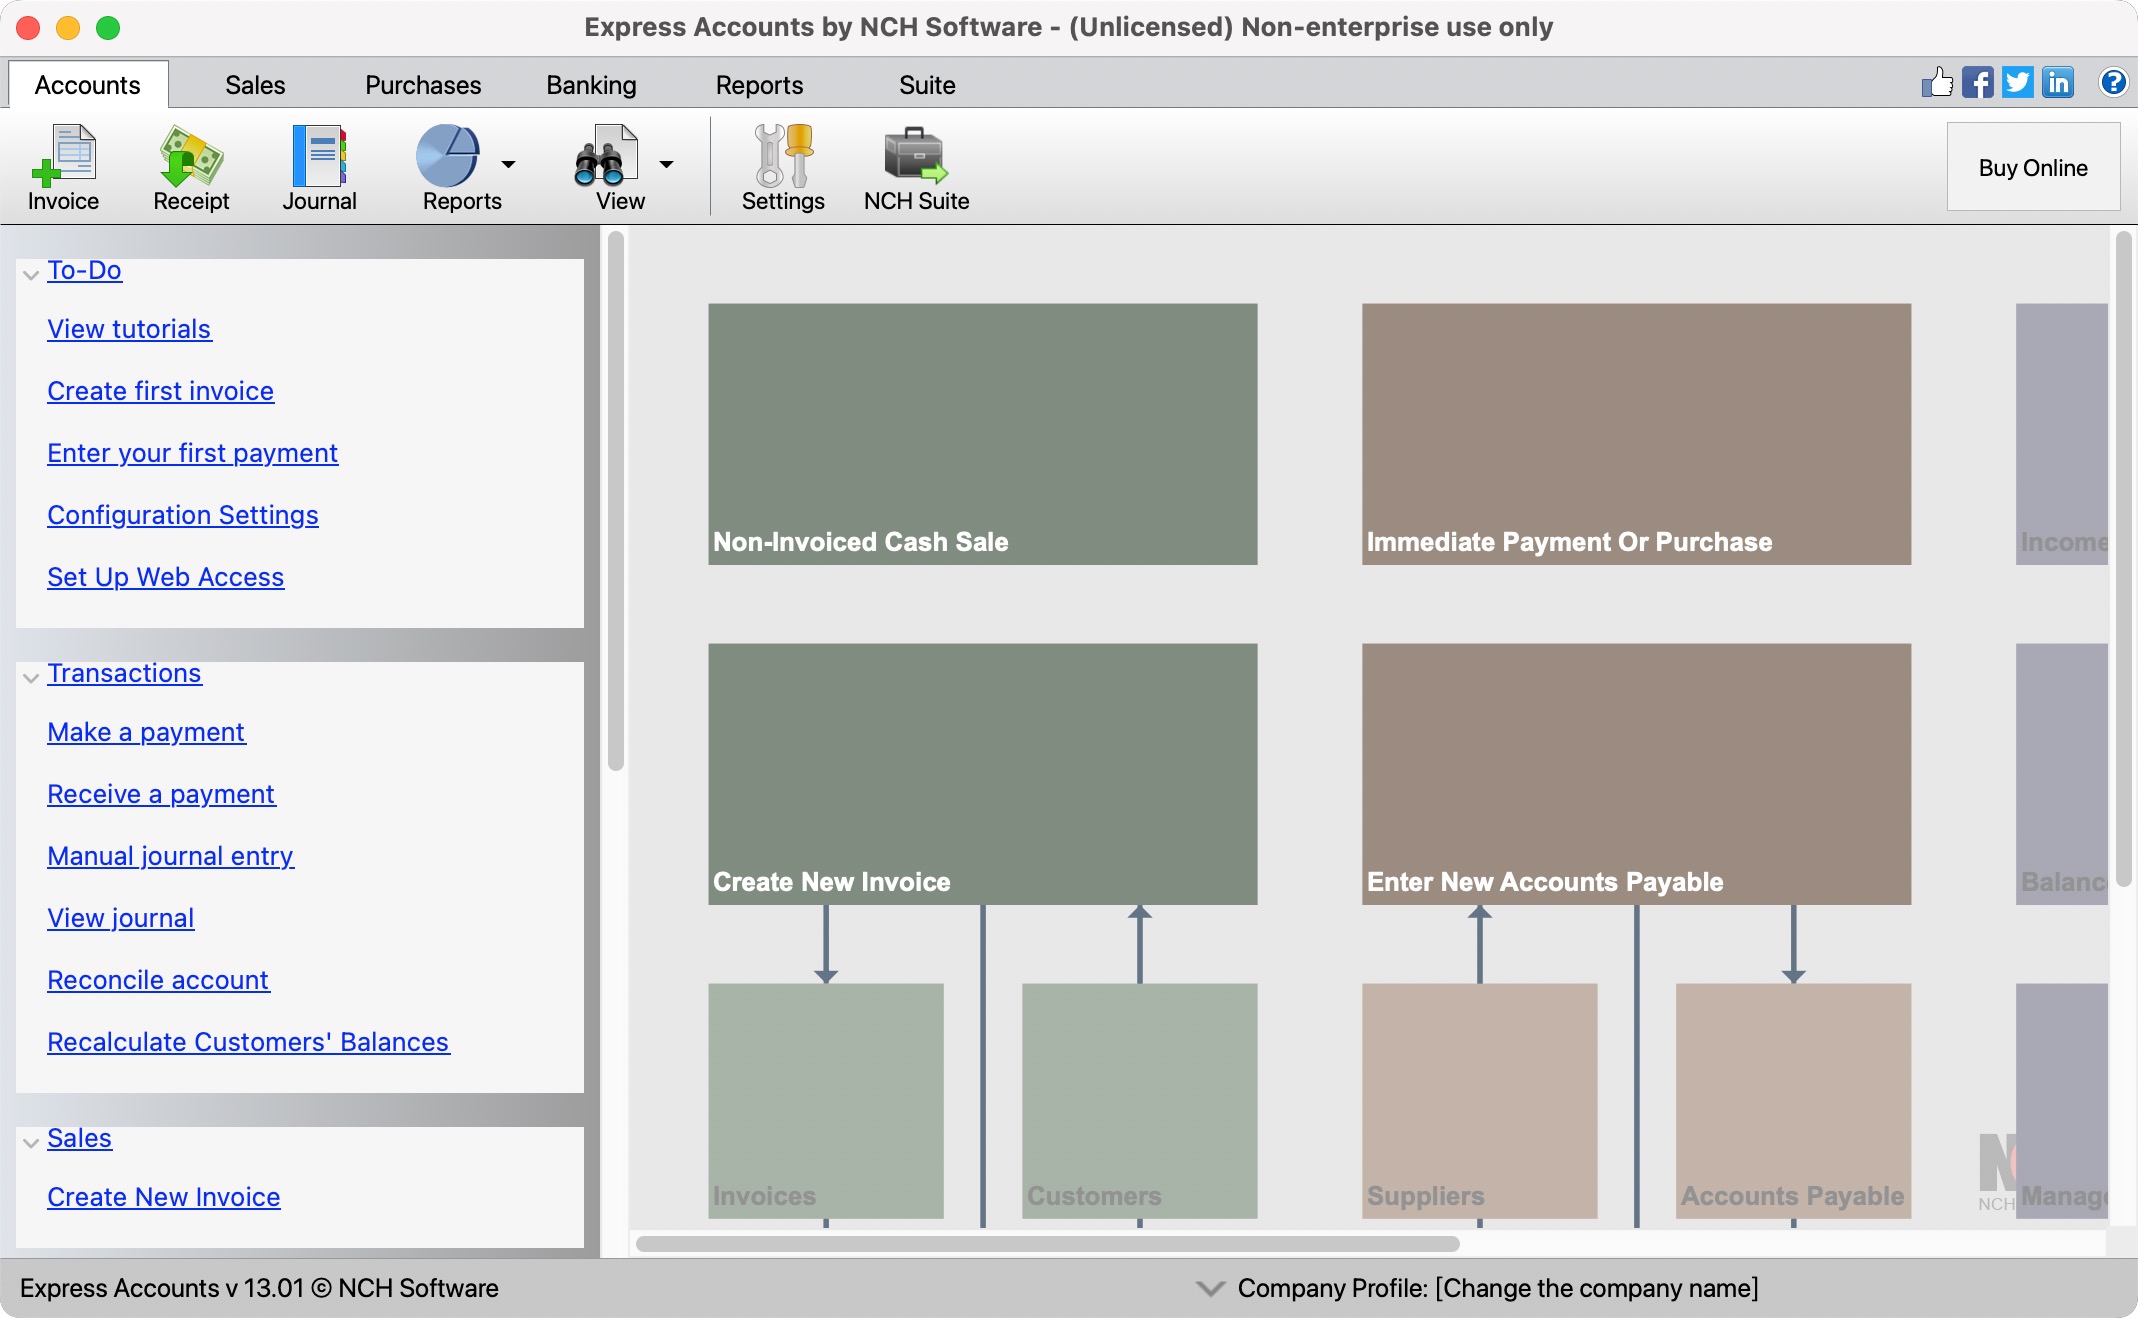Click Immediate Payment Or Purchase tile
The width and height of the screenshot is (2138, 1318).
click(1636, 434)
